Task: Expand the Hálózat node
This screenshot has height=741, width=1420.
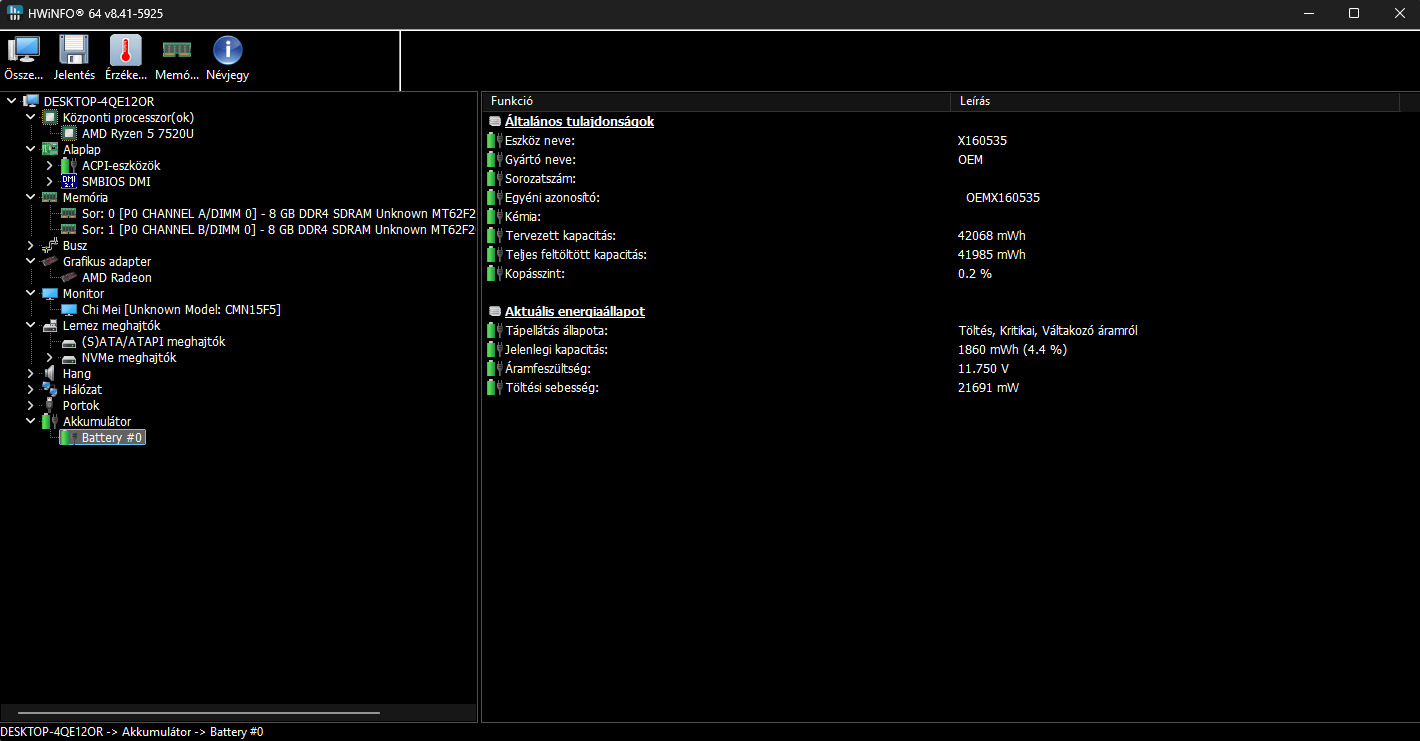Action: tap(31, 389)
